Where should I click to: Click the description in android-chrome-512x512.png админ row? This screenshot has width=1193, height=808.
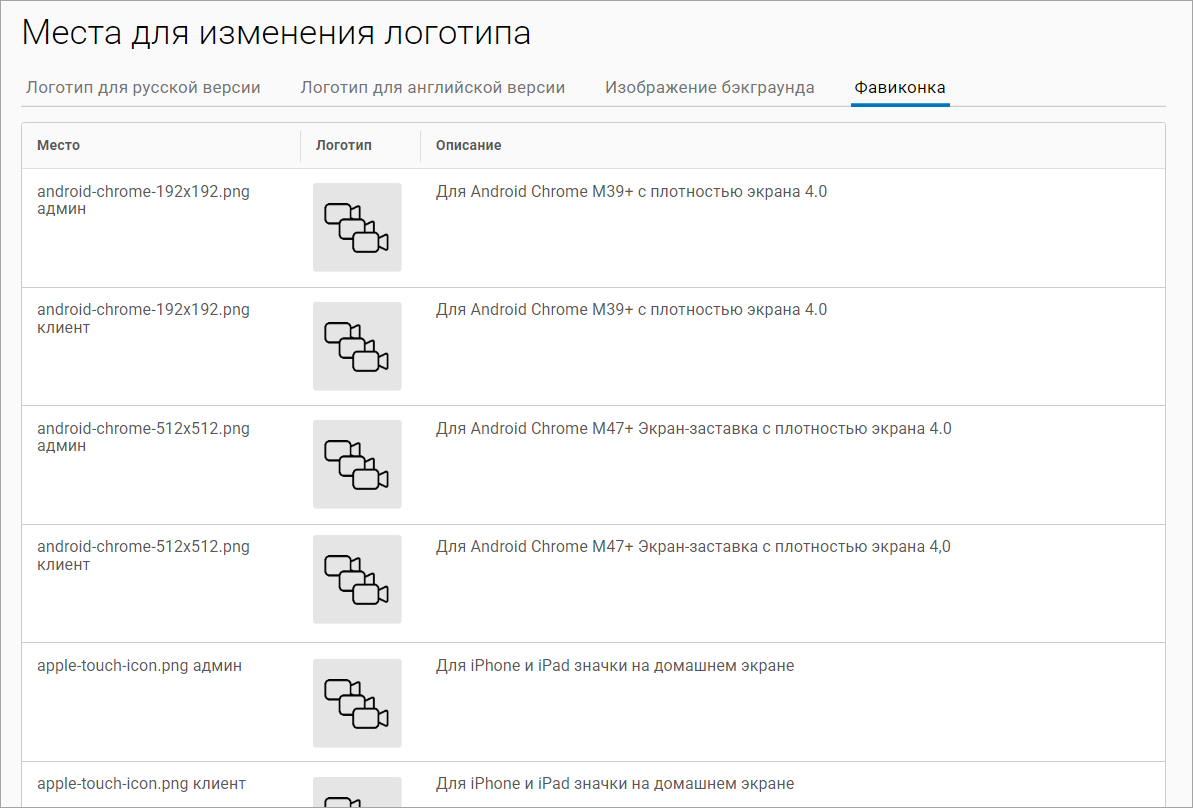(x=693, y=429)
